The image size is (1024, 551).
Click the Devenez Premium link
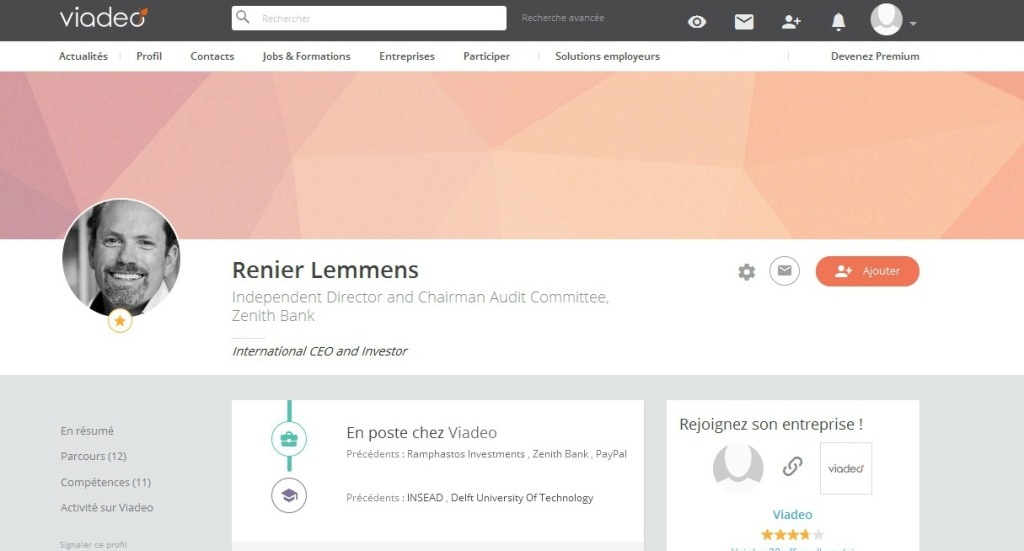(875, 56)
